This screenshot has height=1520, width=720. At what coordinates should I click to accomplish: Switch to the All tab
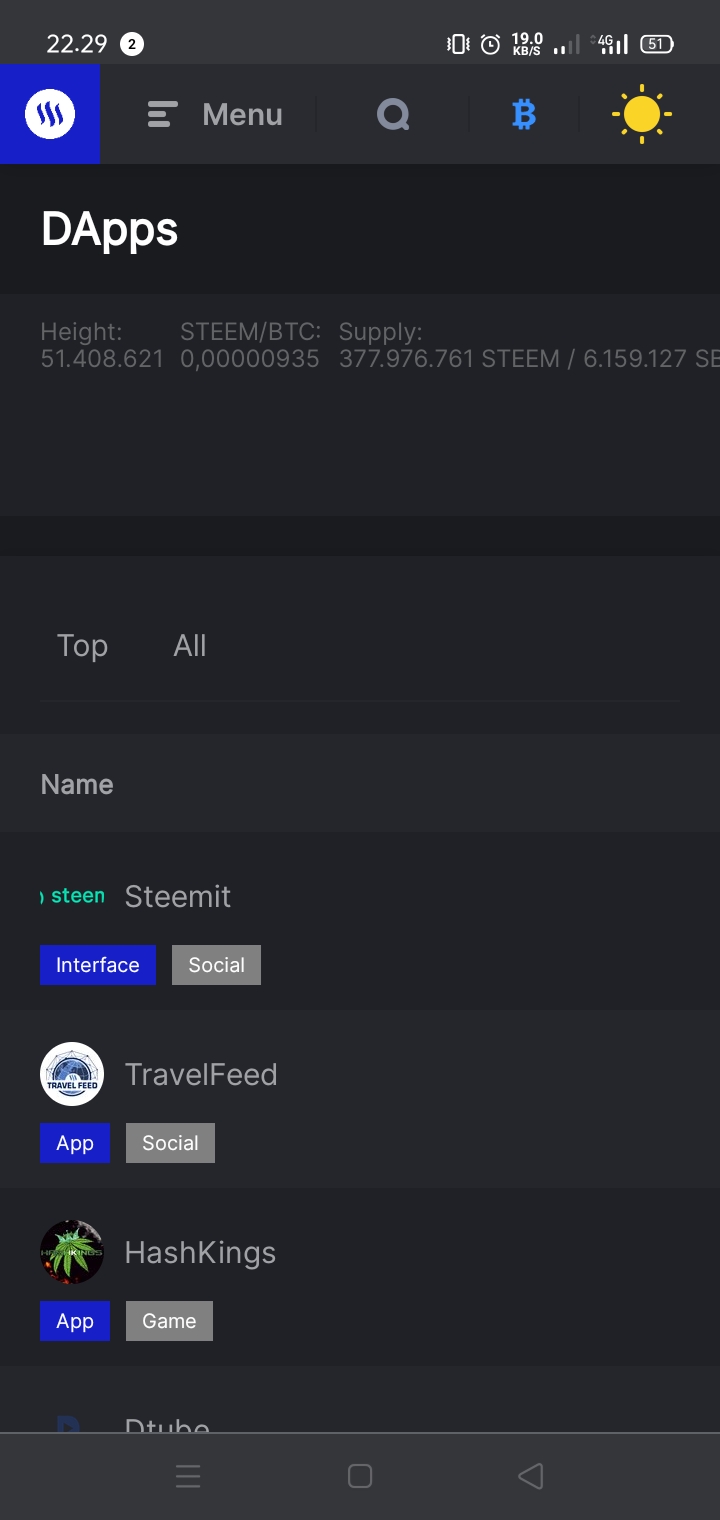(x=190, y=646)
